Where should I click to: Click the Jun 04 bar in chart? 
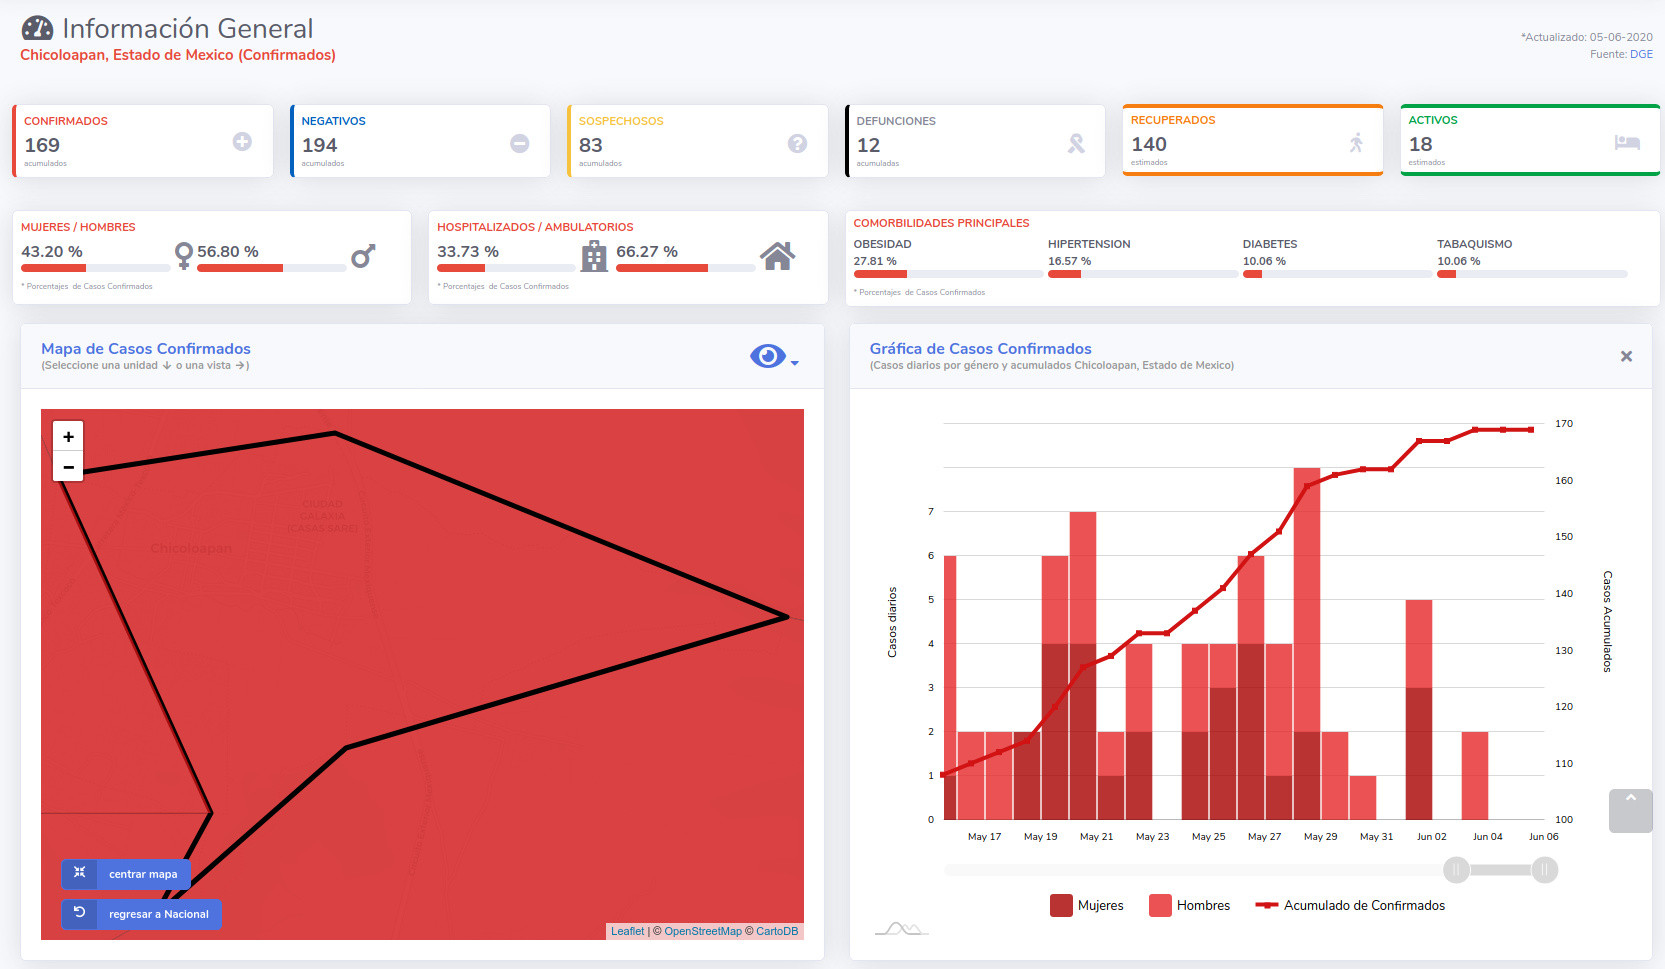click(1475, 776)
